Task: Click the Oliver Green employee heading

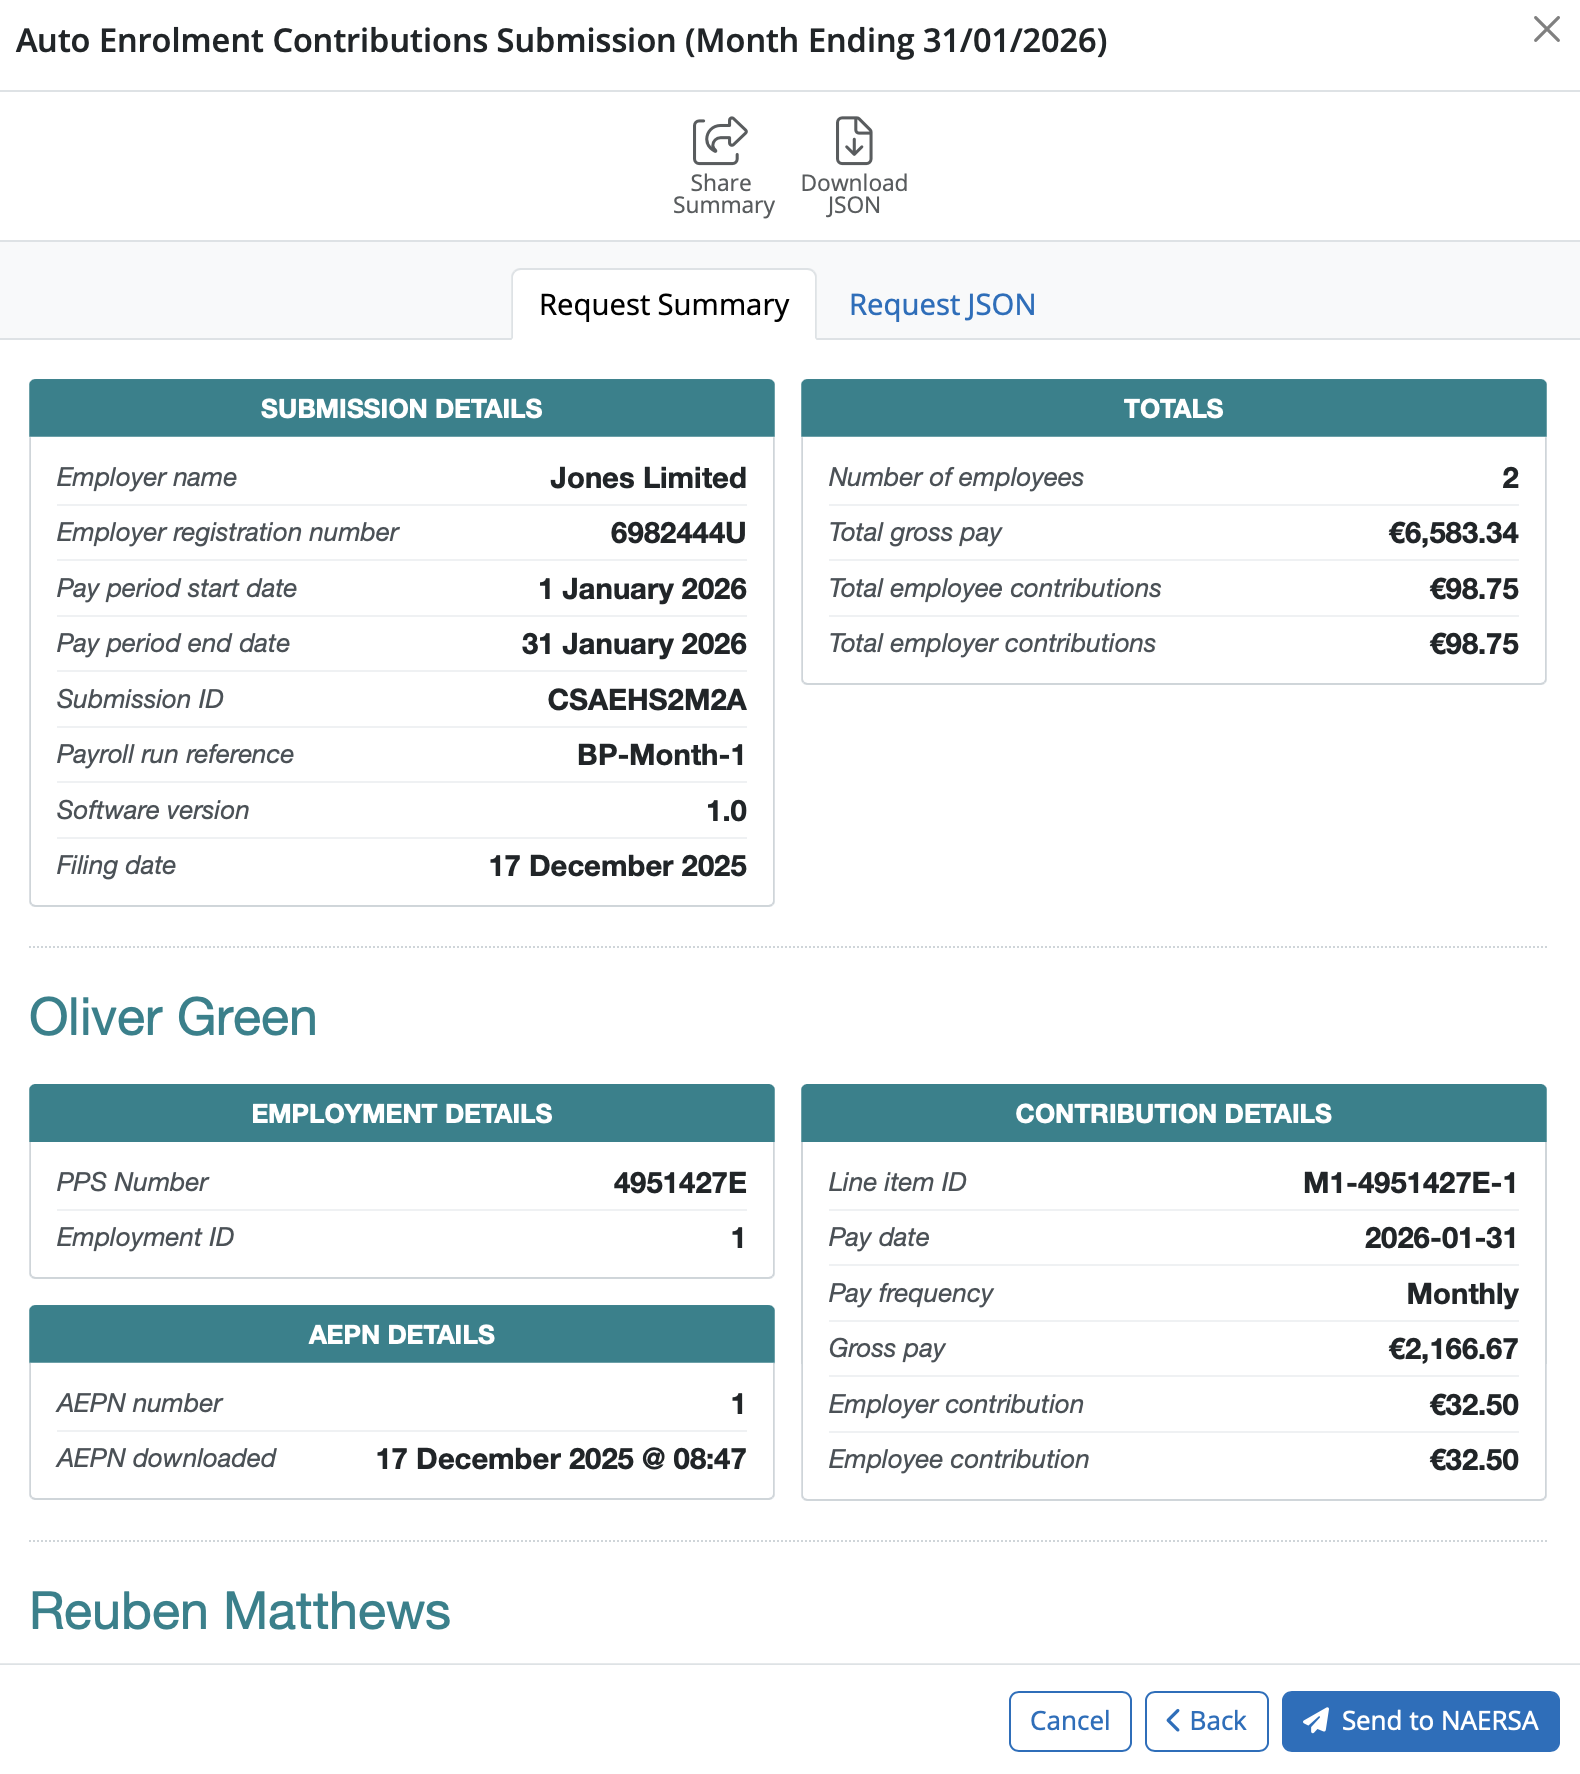Action: (x=173, y=1018)
